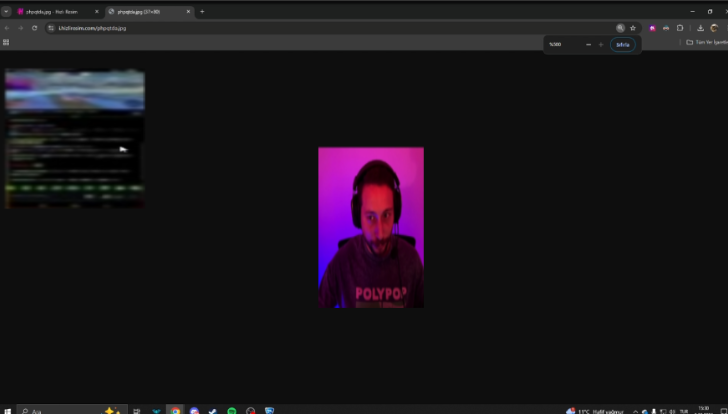This screenshot has width=728, height=414.
Task: Open the tab search dropdown arrow
Action: [6, 12]
